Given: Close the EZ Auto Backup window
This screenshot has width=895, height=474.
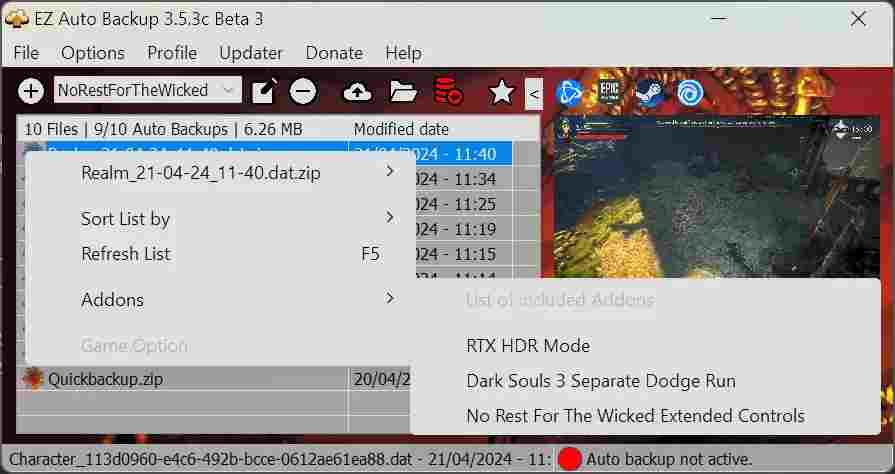Looking at the screenshot, I should (858, 19).
